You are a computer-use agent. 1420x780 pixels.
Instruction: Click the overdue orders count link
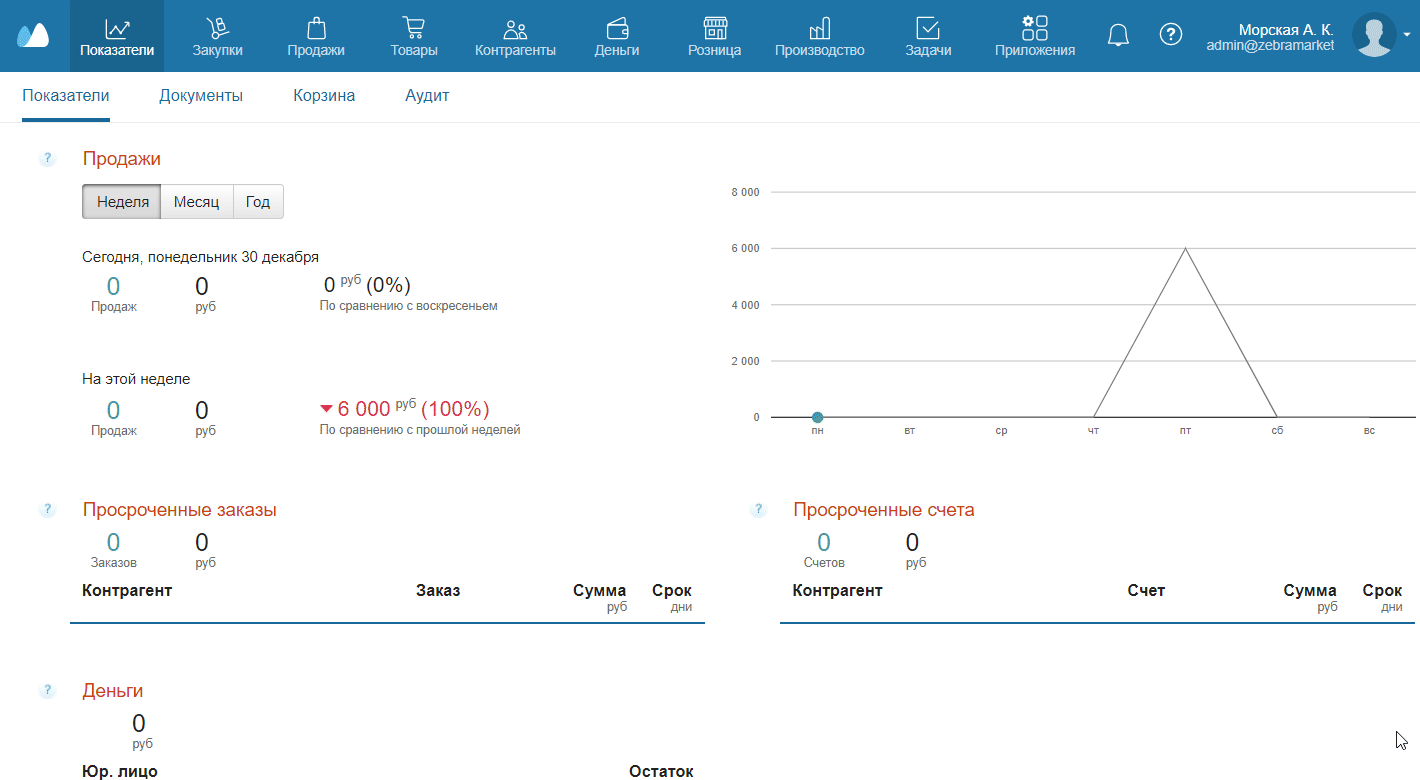(x=113, y=543)
